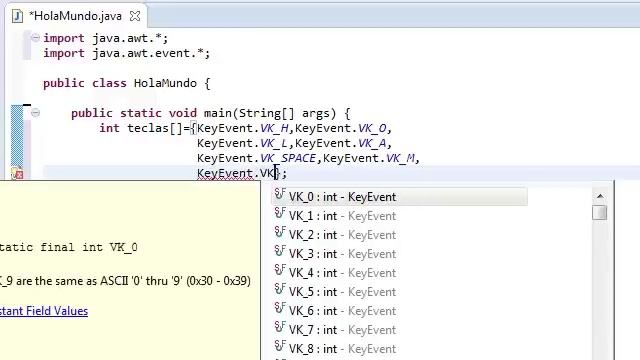Choose VK_7 autocomplete suggestion
Screen dimensions: 640x360
coord(400,330)
